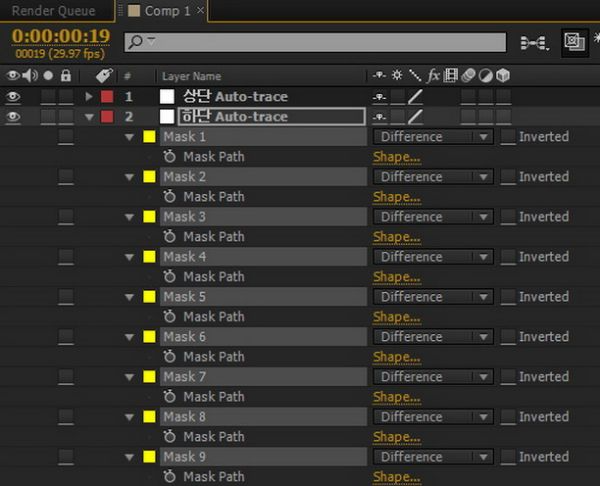Toggle the stopwatch for Mask 7 Mask Path
Screen dimensions: 600x486
coord(169,396)
